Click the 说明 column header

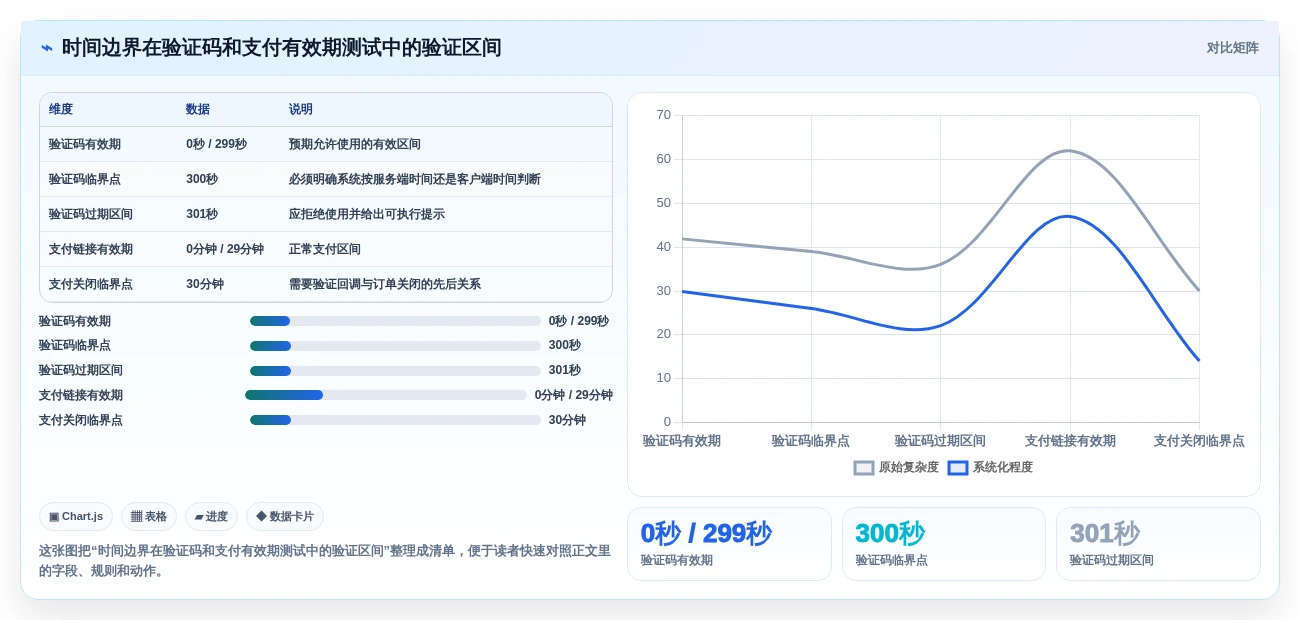click(x=301, y=110)
